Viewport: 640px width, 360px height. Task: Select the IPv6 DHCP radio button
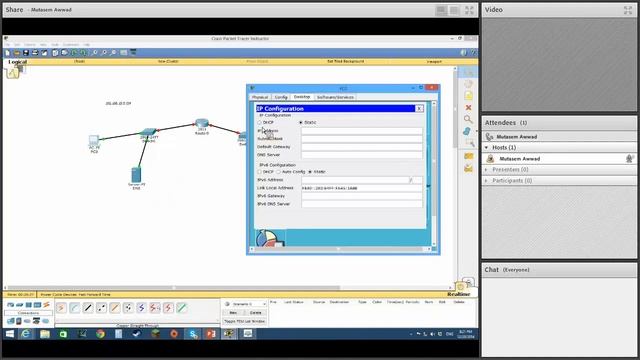259,172
